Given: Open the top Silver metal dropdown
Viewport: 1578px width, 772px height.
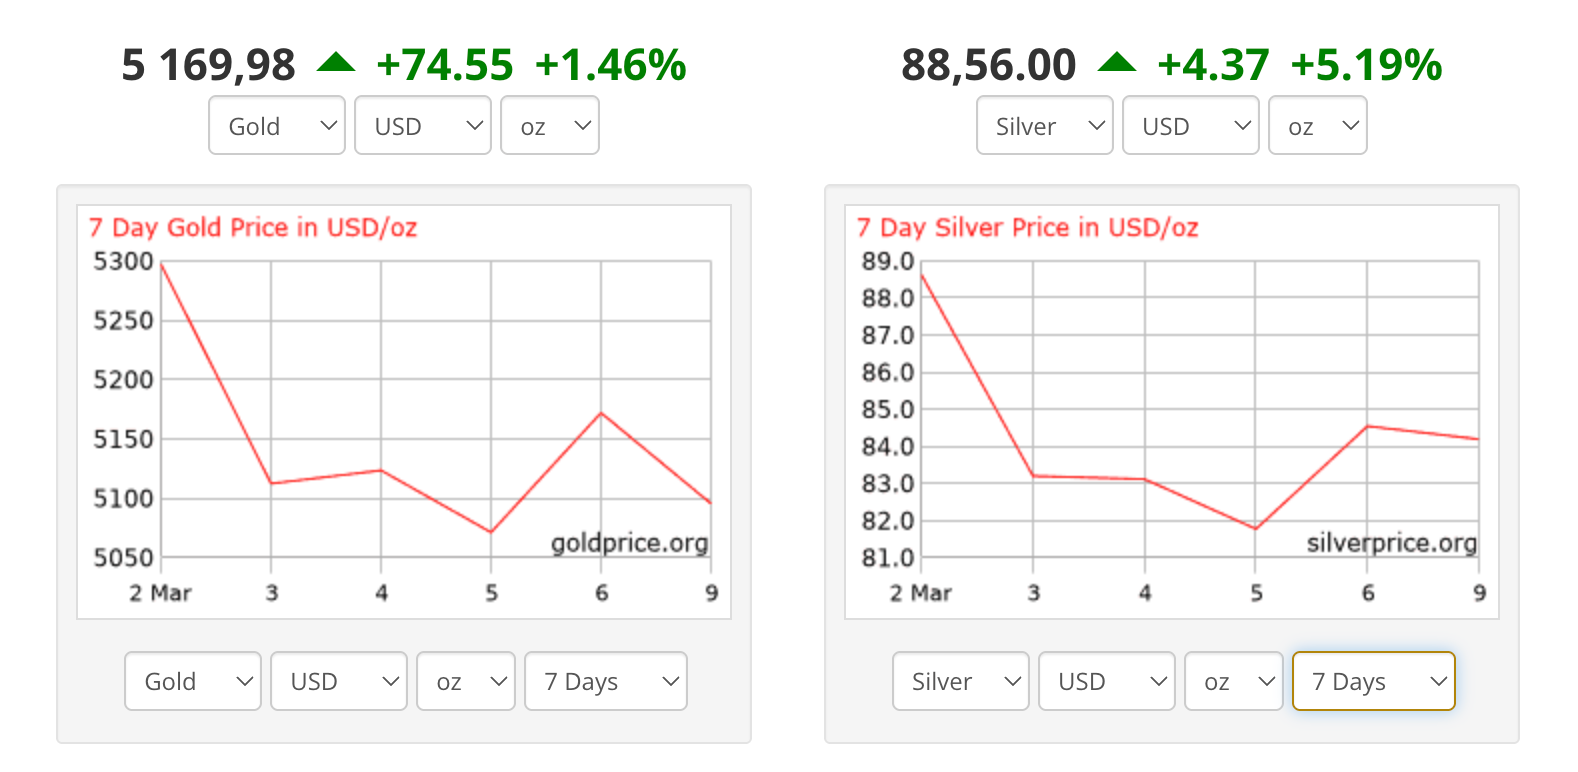Looking at the screenshot, I should [1045, 126].
